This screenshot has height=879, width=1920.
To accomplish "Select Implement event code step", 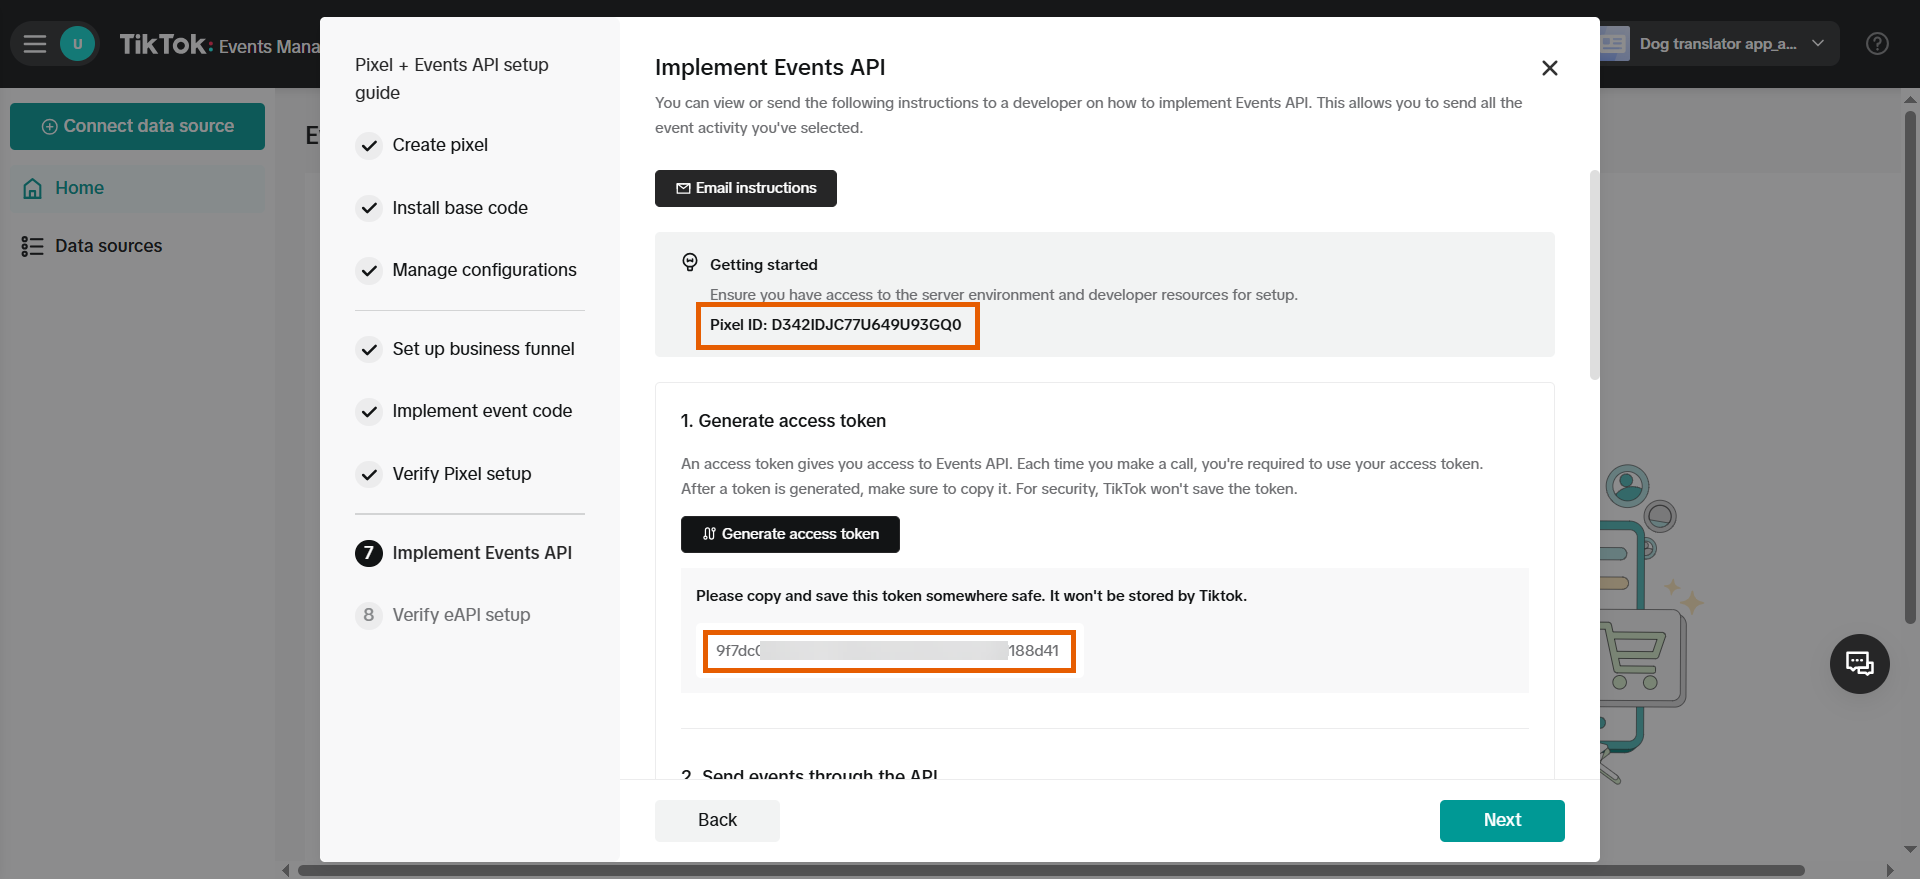I will (482, 411).
